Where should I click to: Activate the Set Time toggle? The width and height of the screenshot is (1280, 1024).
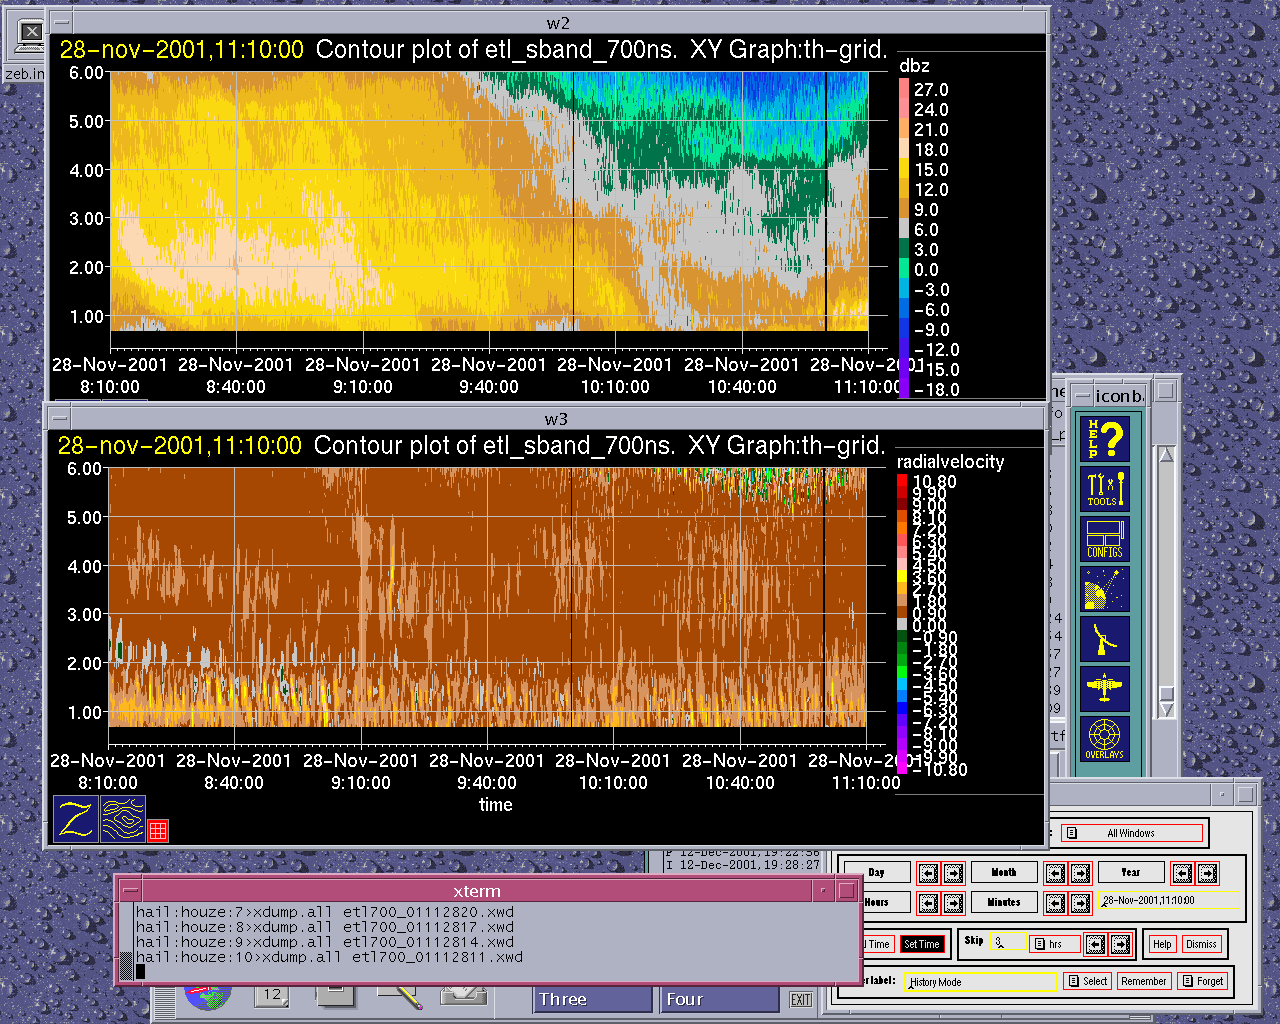921,944
